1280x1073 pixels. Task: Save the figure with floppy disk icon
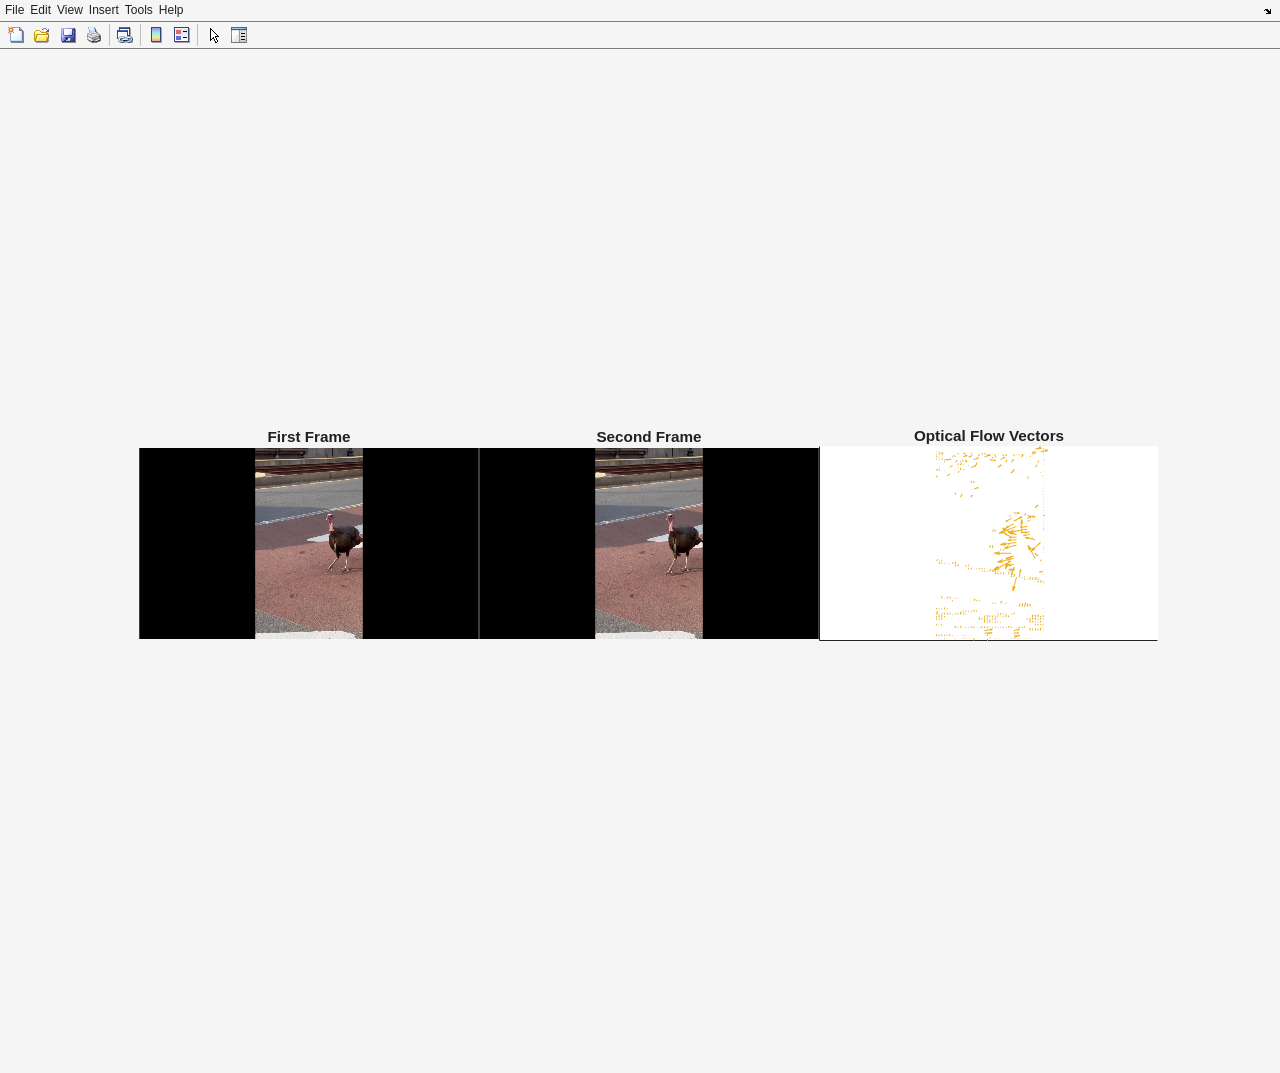coord(68,35)
